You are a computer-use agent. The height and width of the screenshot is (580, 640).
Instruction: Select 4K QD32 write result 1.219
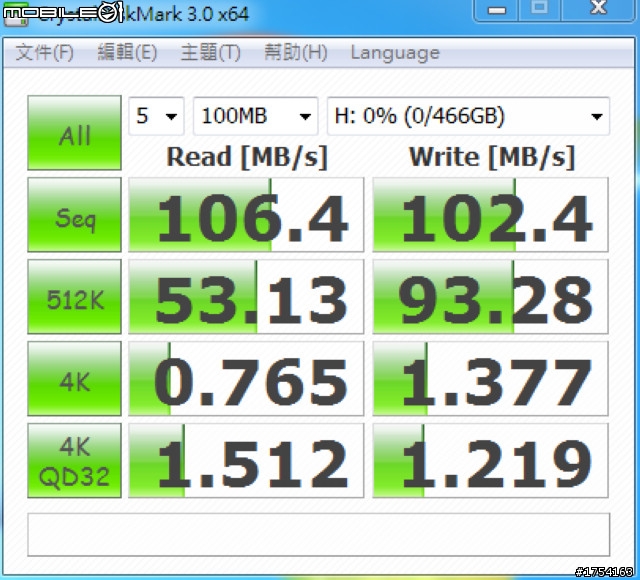490,461
